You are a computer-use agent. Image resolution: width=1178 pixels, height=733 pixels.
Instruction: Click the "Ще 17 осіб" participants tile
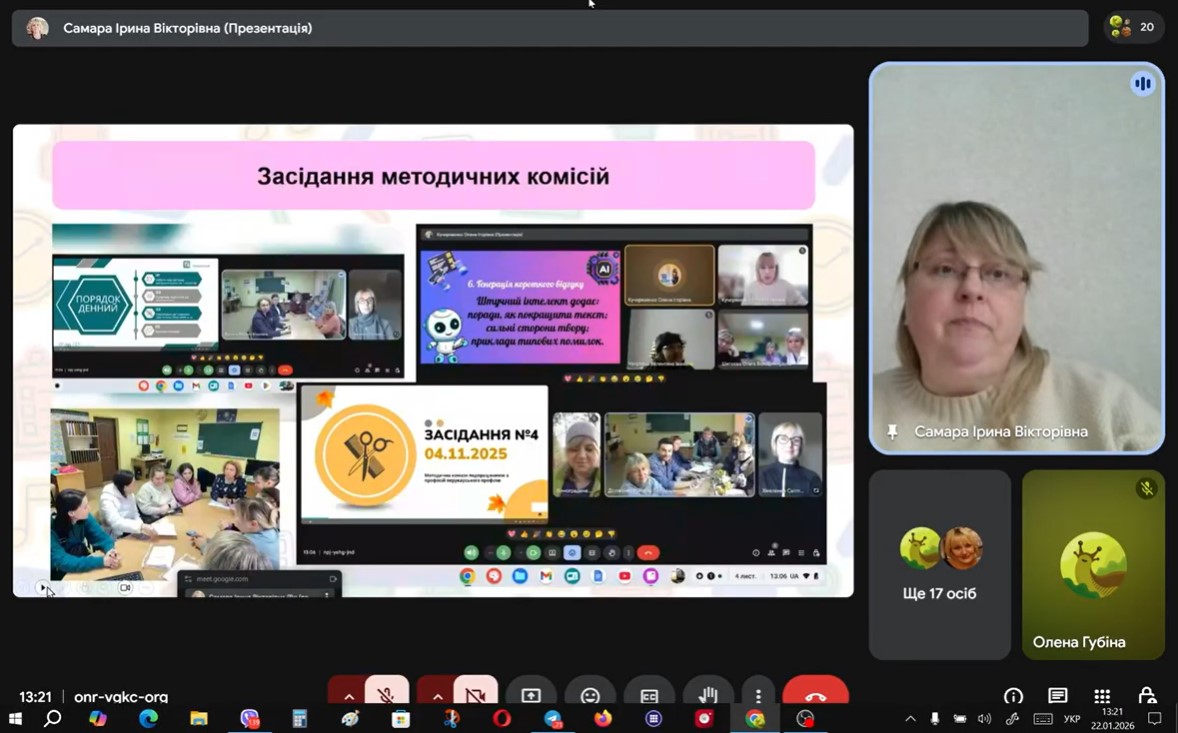coord(939,565)
